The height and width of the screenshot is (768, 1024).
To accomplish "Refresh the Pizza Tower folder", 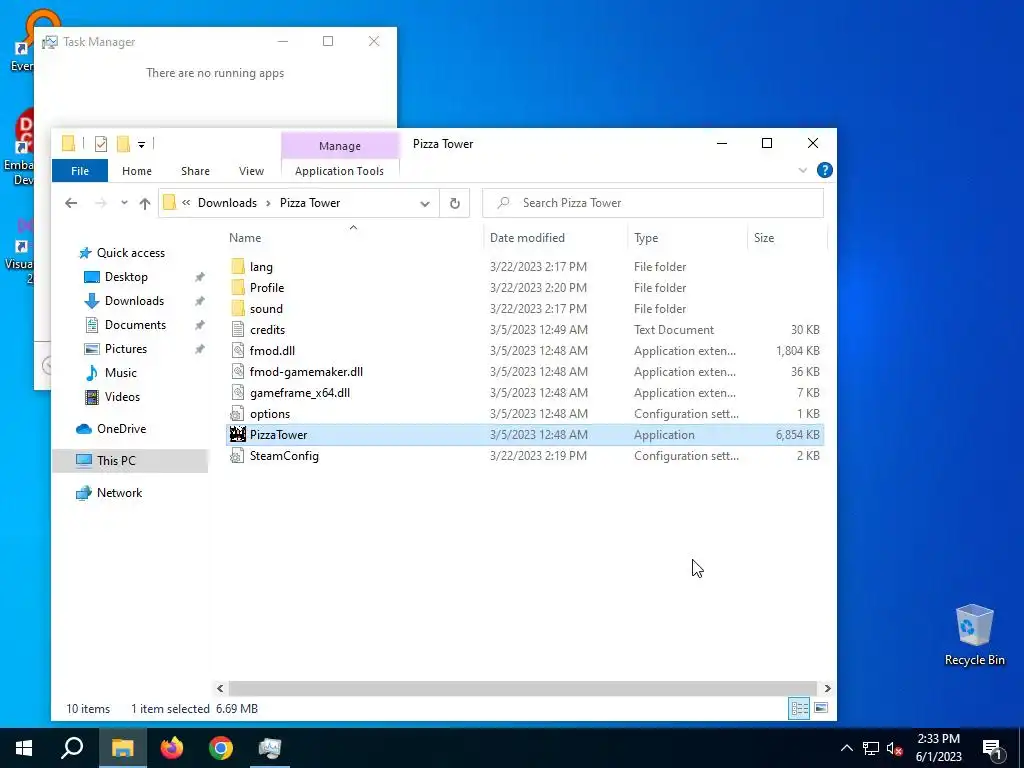I will tap(455, 203).
